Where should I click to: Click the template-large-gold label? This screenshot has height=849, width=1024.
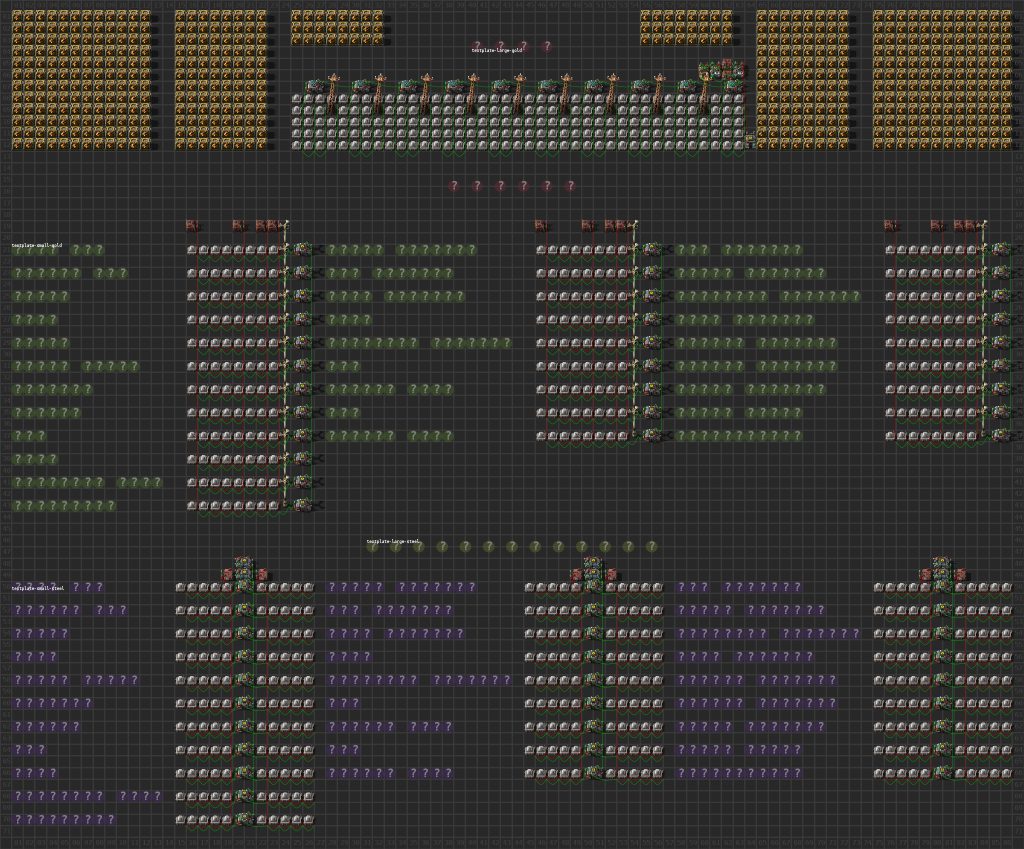pyautogui.click(x=497, y=50)
